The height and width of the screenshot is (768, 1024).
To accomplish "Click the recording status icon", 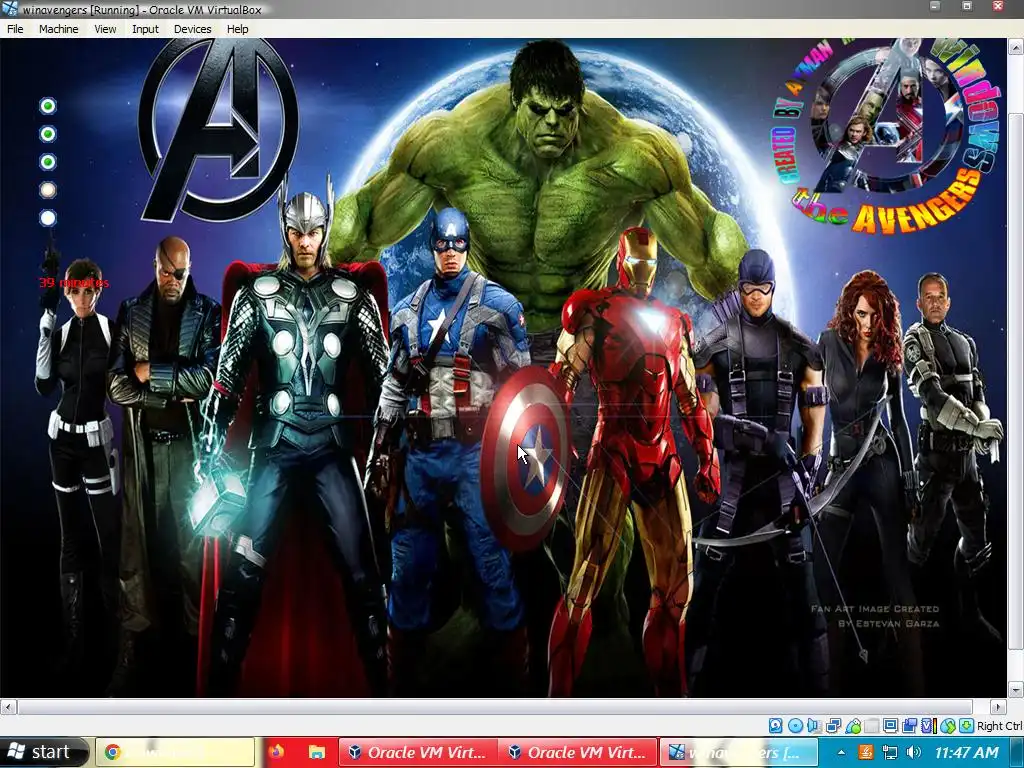I will pyautogui.click(x=909, y=726).
